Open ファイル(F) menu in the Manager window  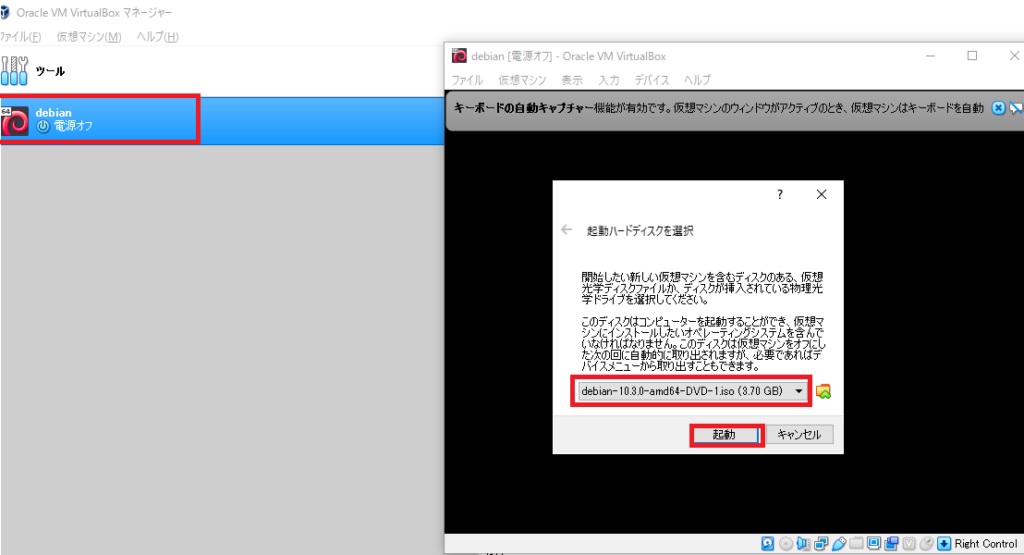click(20, 37)
